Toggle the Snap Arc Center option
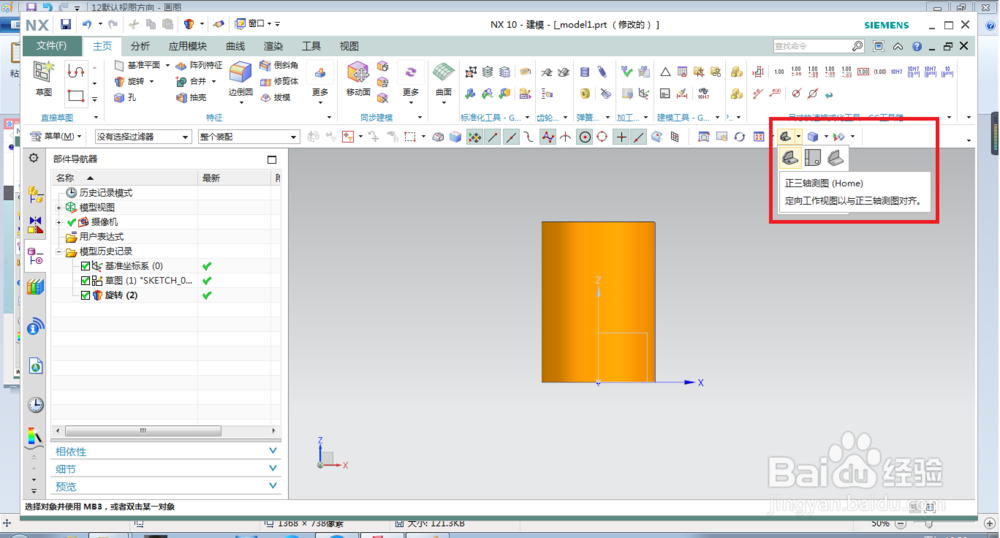This screenshot has width=1000, height=538. tap(585, 136)
